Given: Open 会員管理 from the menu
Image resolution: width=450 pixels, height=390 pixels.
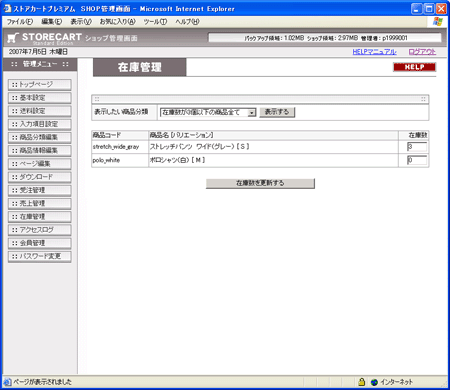Looking at the screenshot, I should coord(40,243).
